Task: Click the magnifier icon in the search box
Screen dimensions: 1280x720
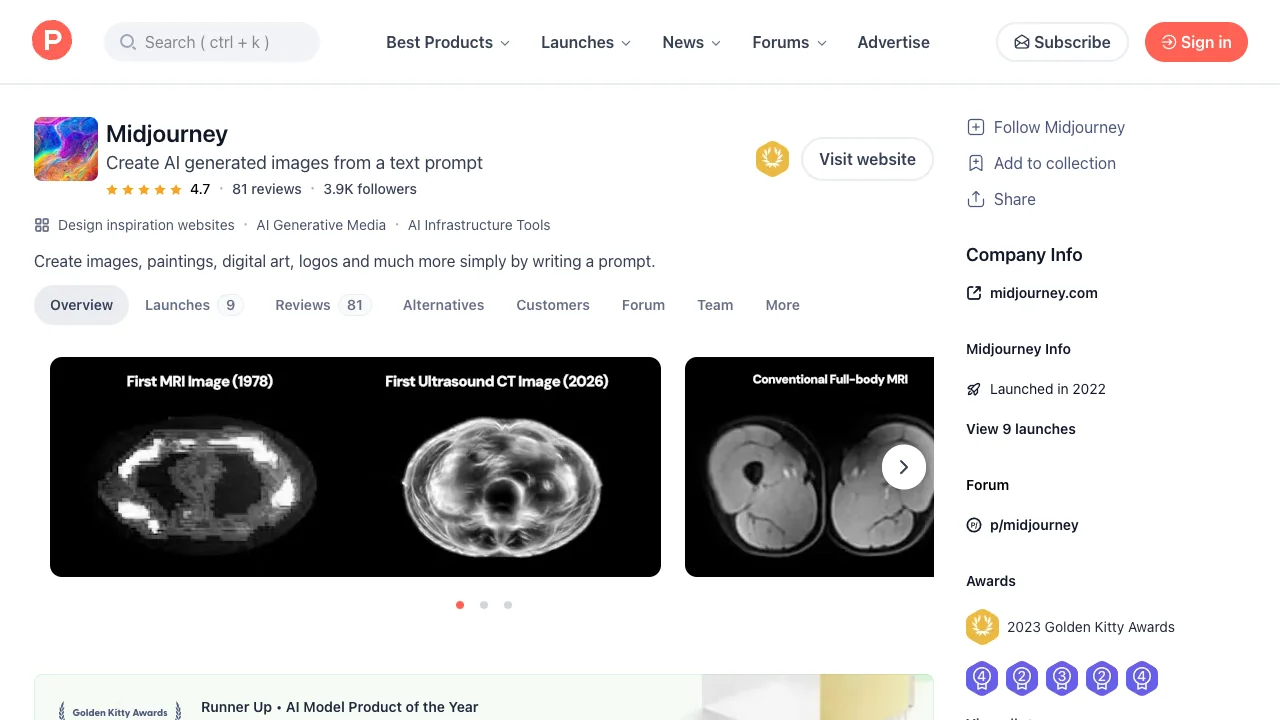Action: pyautogui.click(x=128, y=42)
